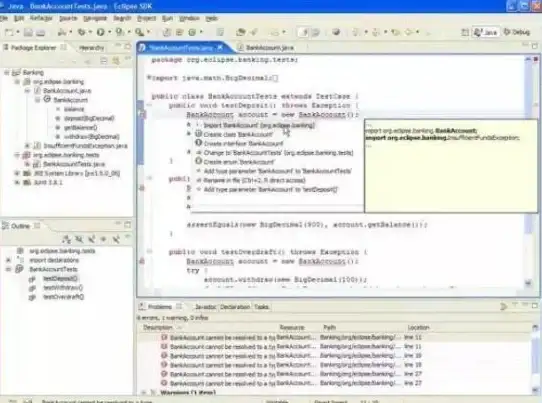Viewport: 542px width, 403px height.
Task: Open the Run toolbar dropdown arrow
Action: (110, 32)
